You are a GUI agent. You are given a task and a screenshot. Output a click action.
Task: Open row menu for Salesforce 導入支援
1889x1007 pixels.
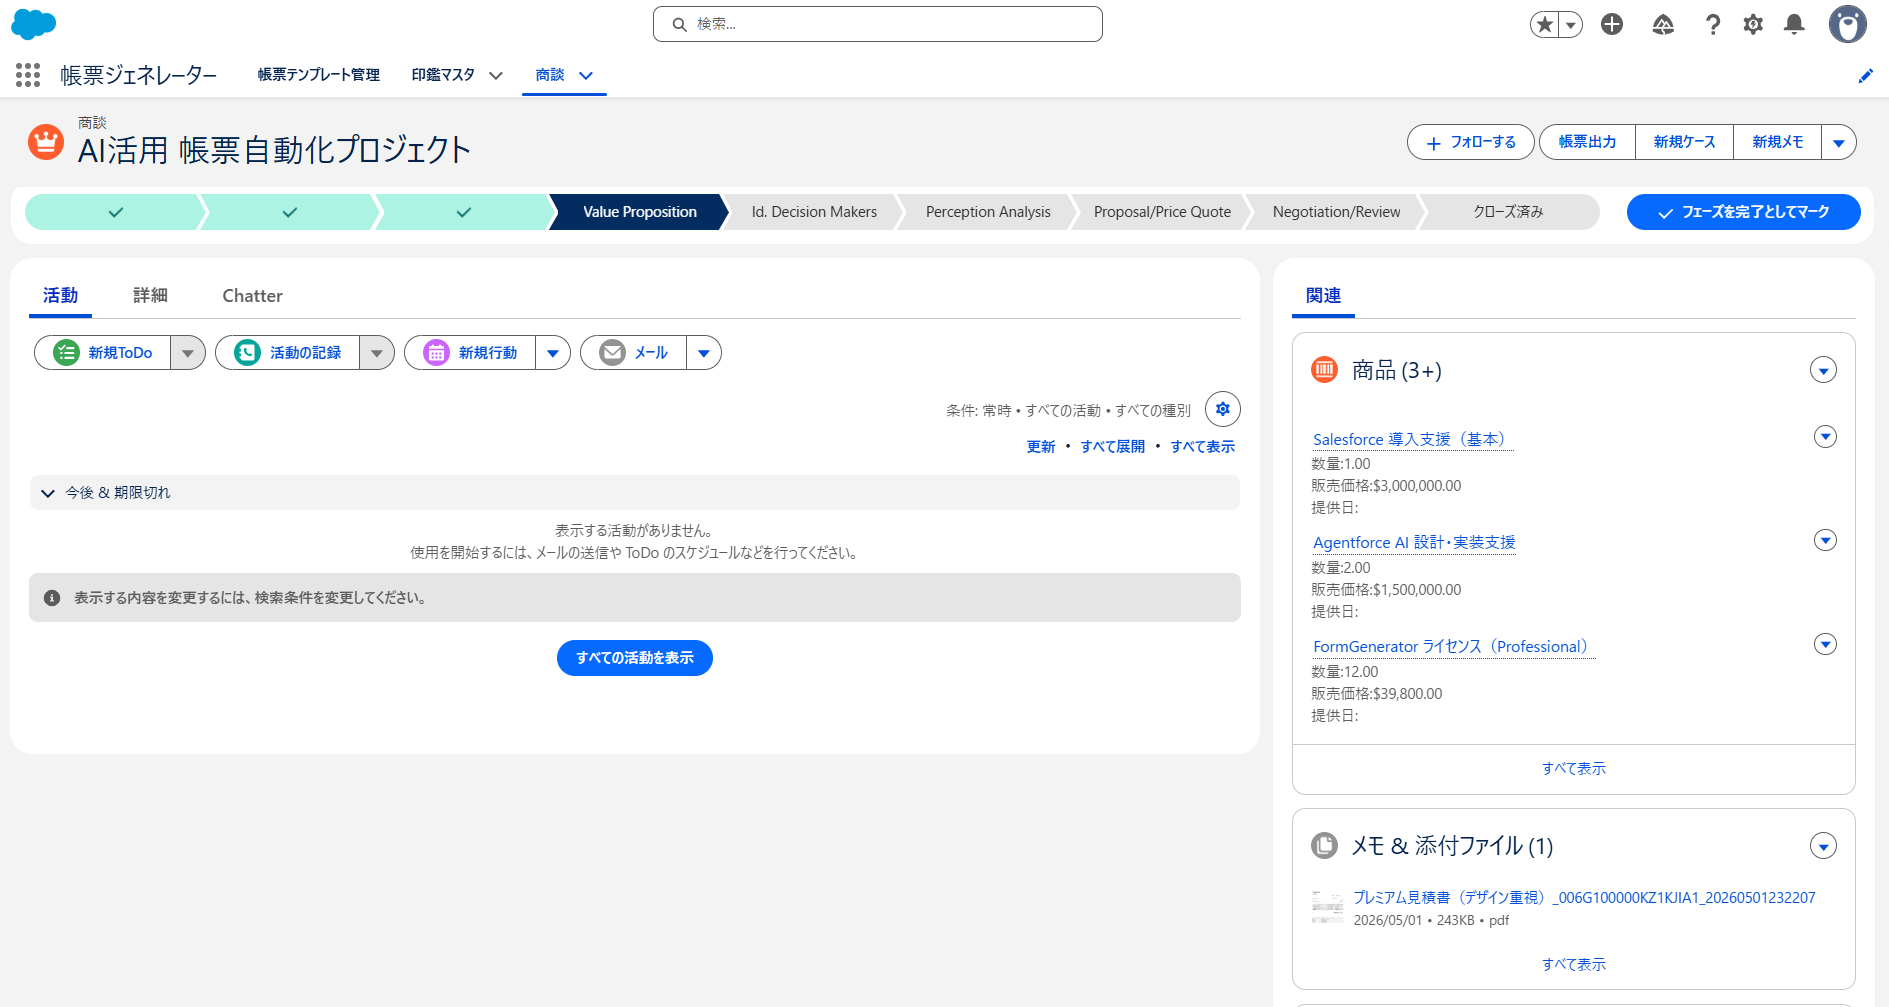[1825, 437]
